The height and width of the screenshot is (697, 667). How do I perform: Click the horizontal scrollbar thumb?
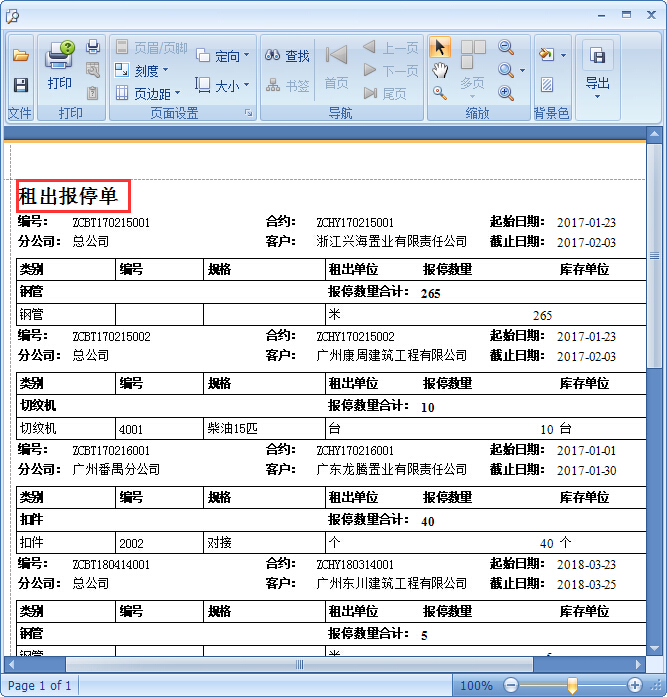(x=298, y=664)
